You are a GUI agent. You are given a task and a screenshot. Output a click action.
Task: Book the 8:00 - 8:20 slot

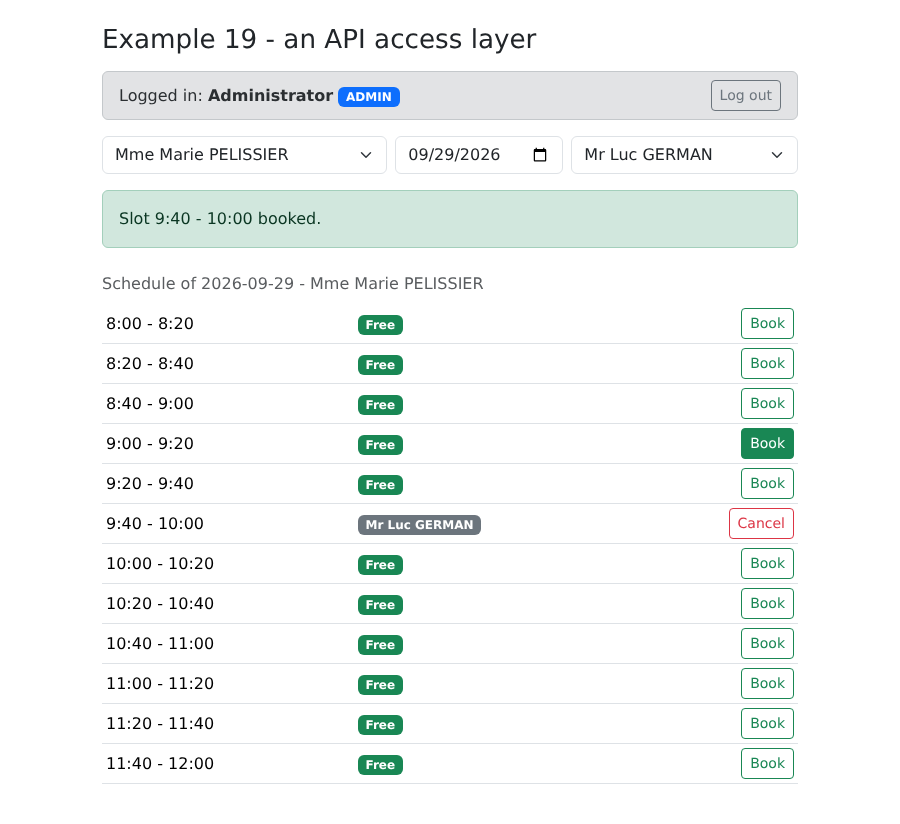click(x=767, y=324)
